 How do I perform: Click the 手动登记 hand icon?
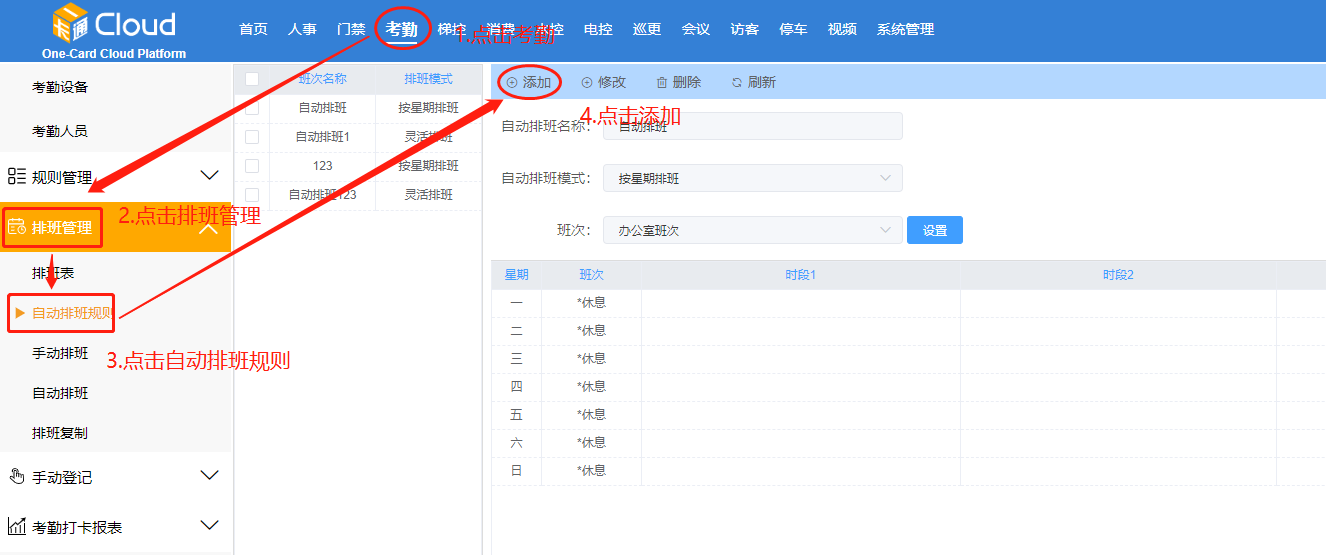coord(16,477)
